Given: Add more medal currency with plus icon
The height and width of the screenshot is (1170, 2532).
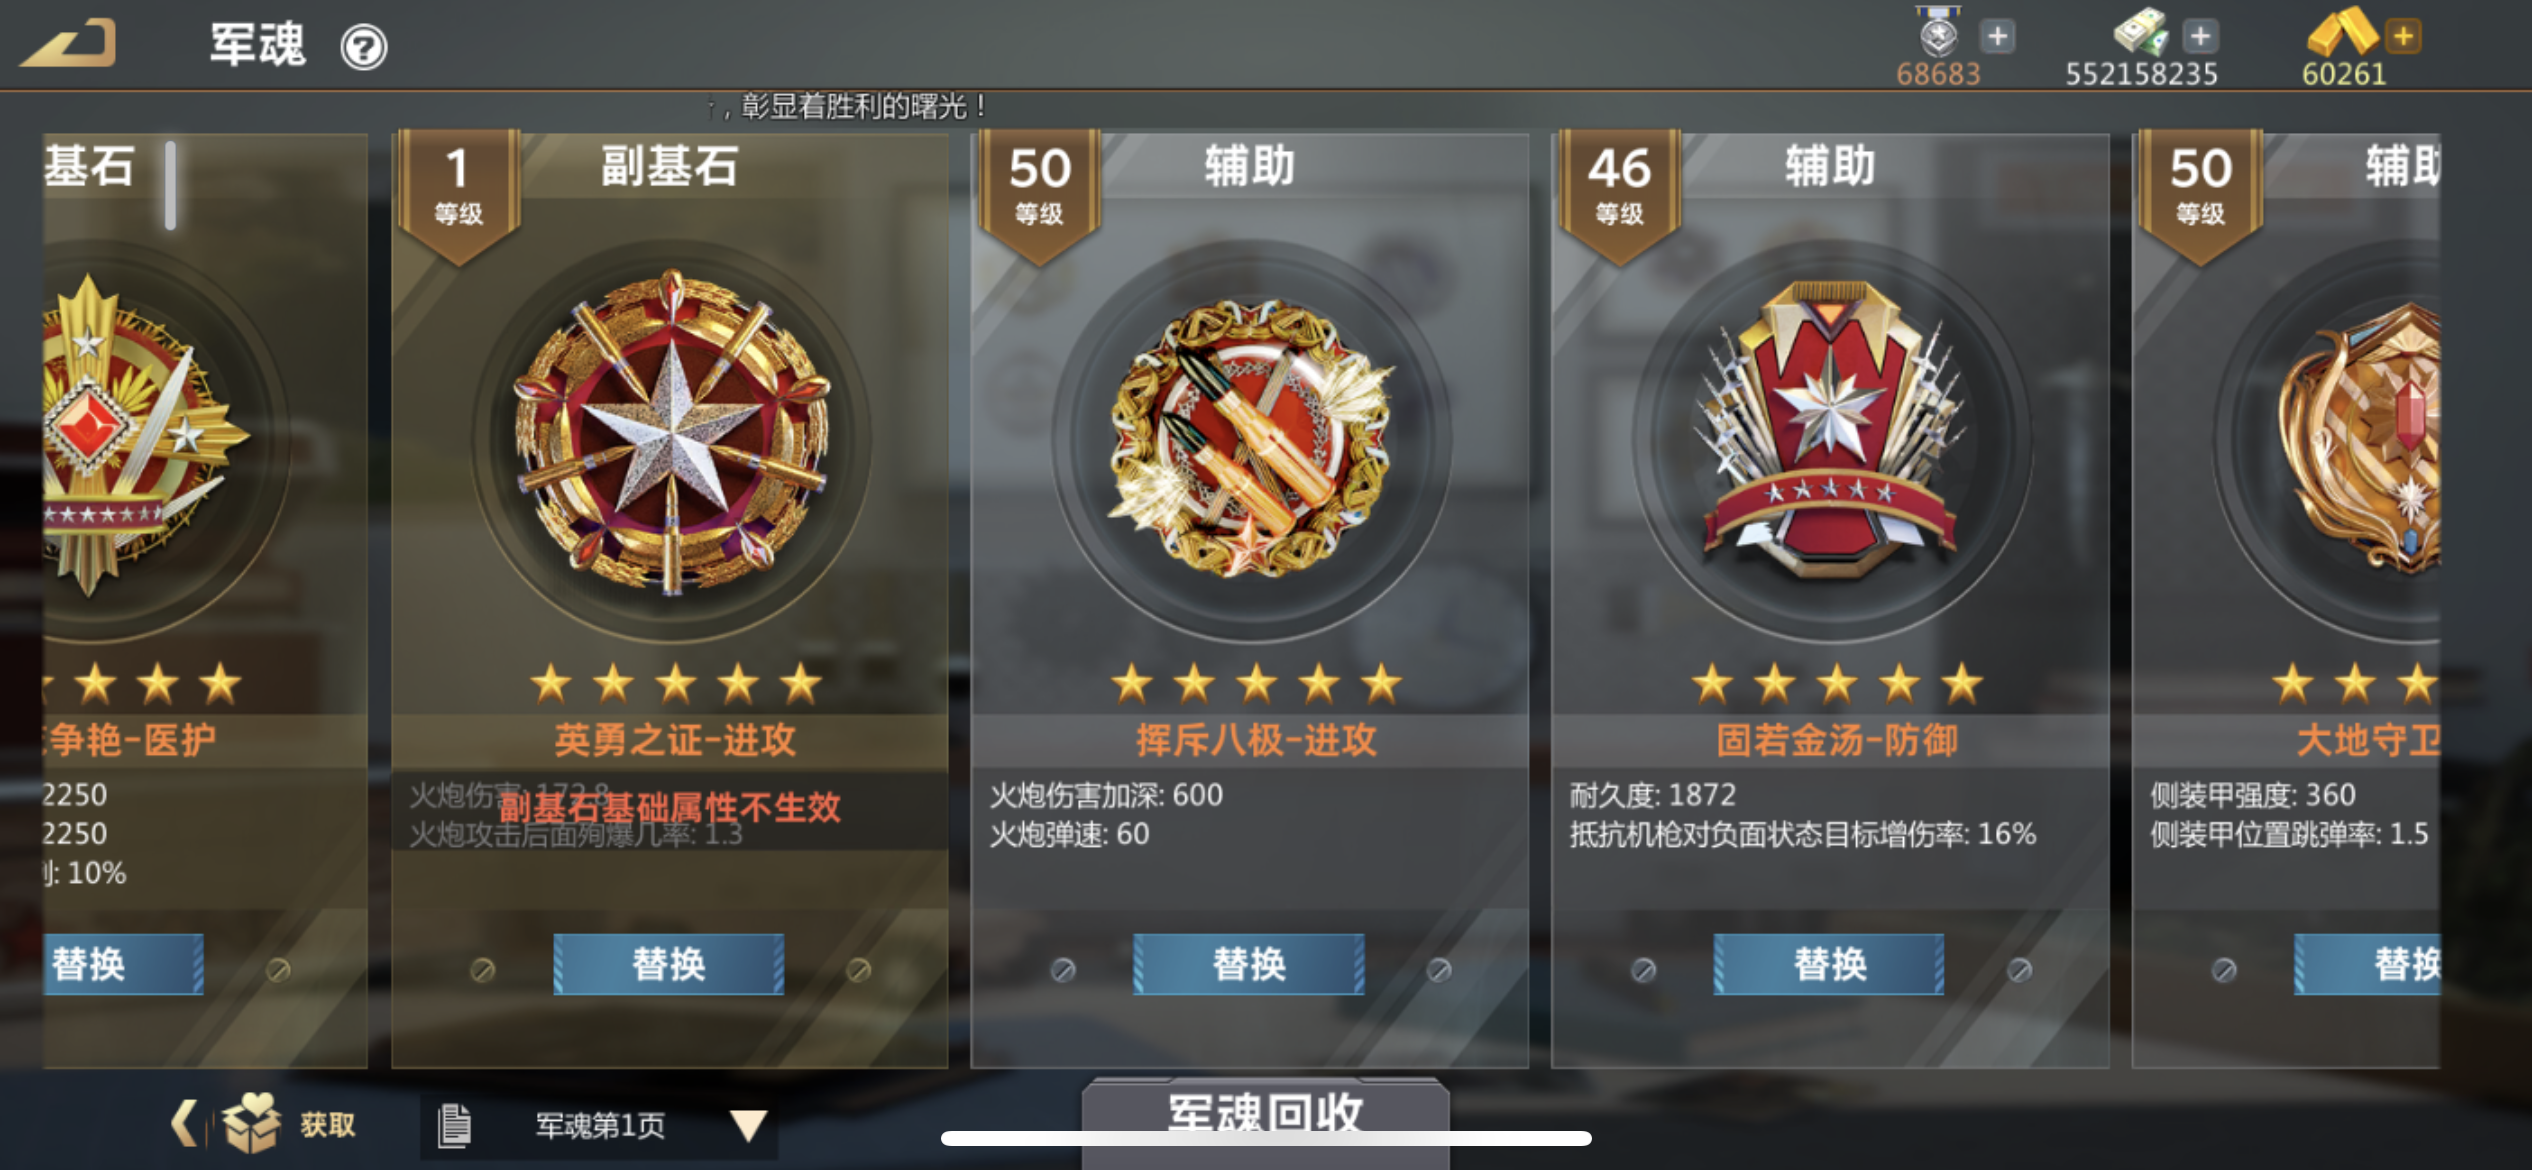Looking at the screenshot, I should [1997, 37].
